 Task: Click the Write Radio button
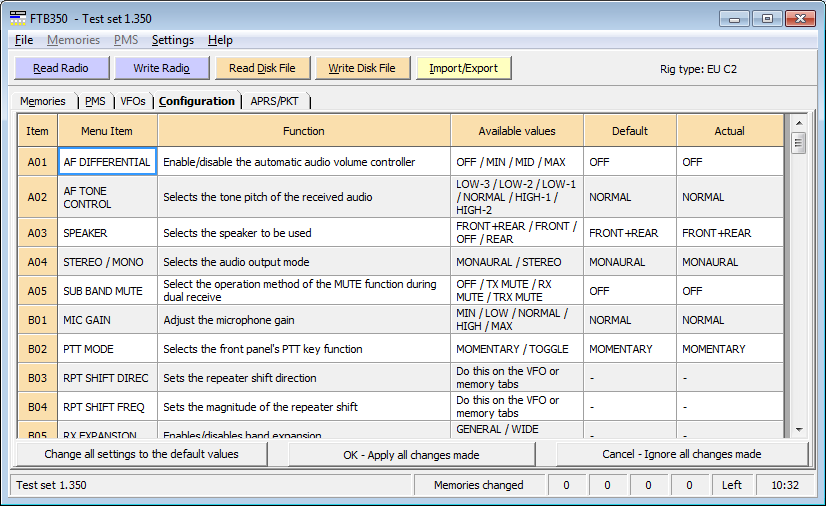coord(161,68)
